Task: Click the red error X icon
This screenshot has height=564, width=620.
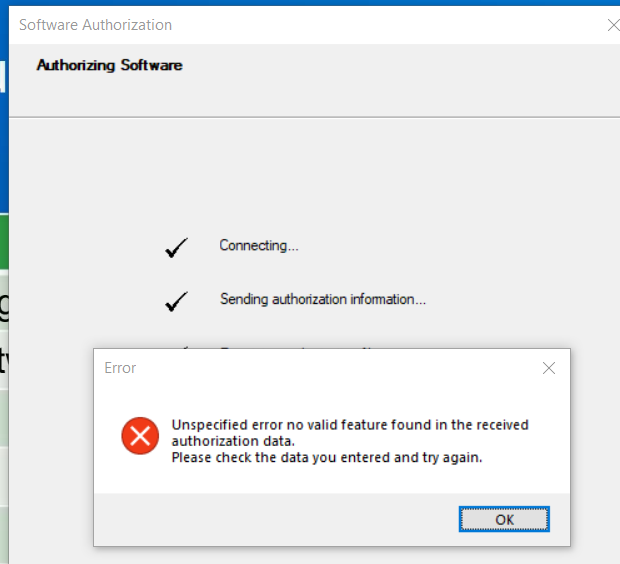Action: (x=140, y=436)
